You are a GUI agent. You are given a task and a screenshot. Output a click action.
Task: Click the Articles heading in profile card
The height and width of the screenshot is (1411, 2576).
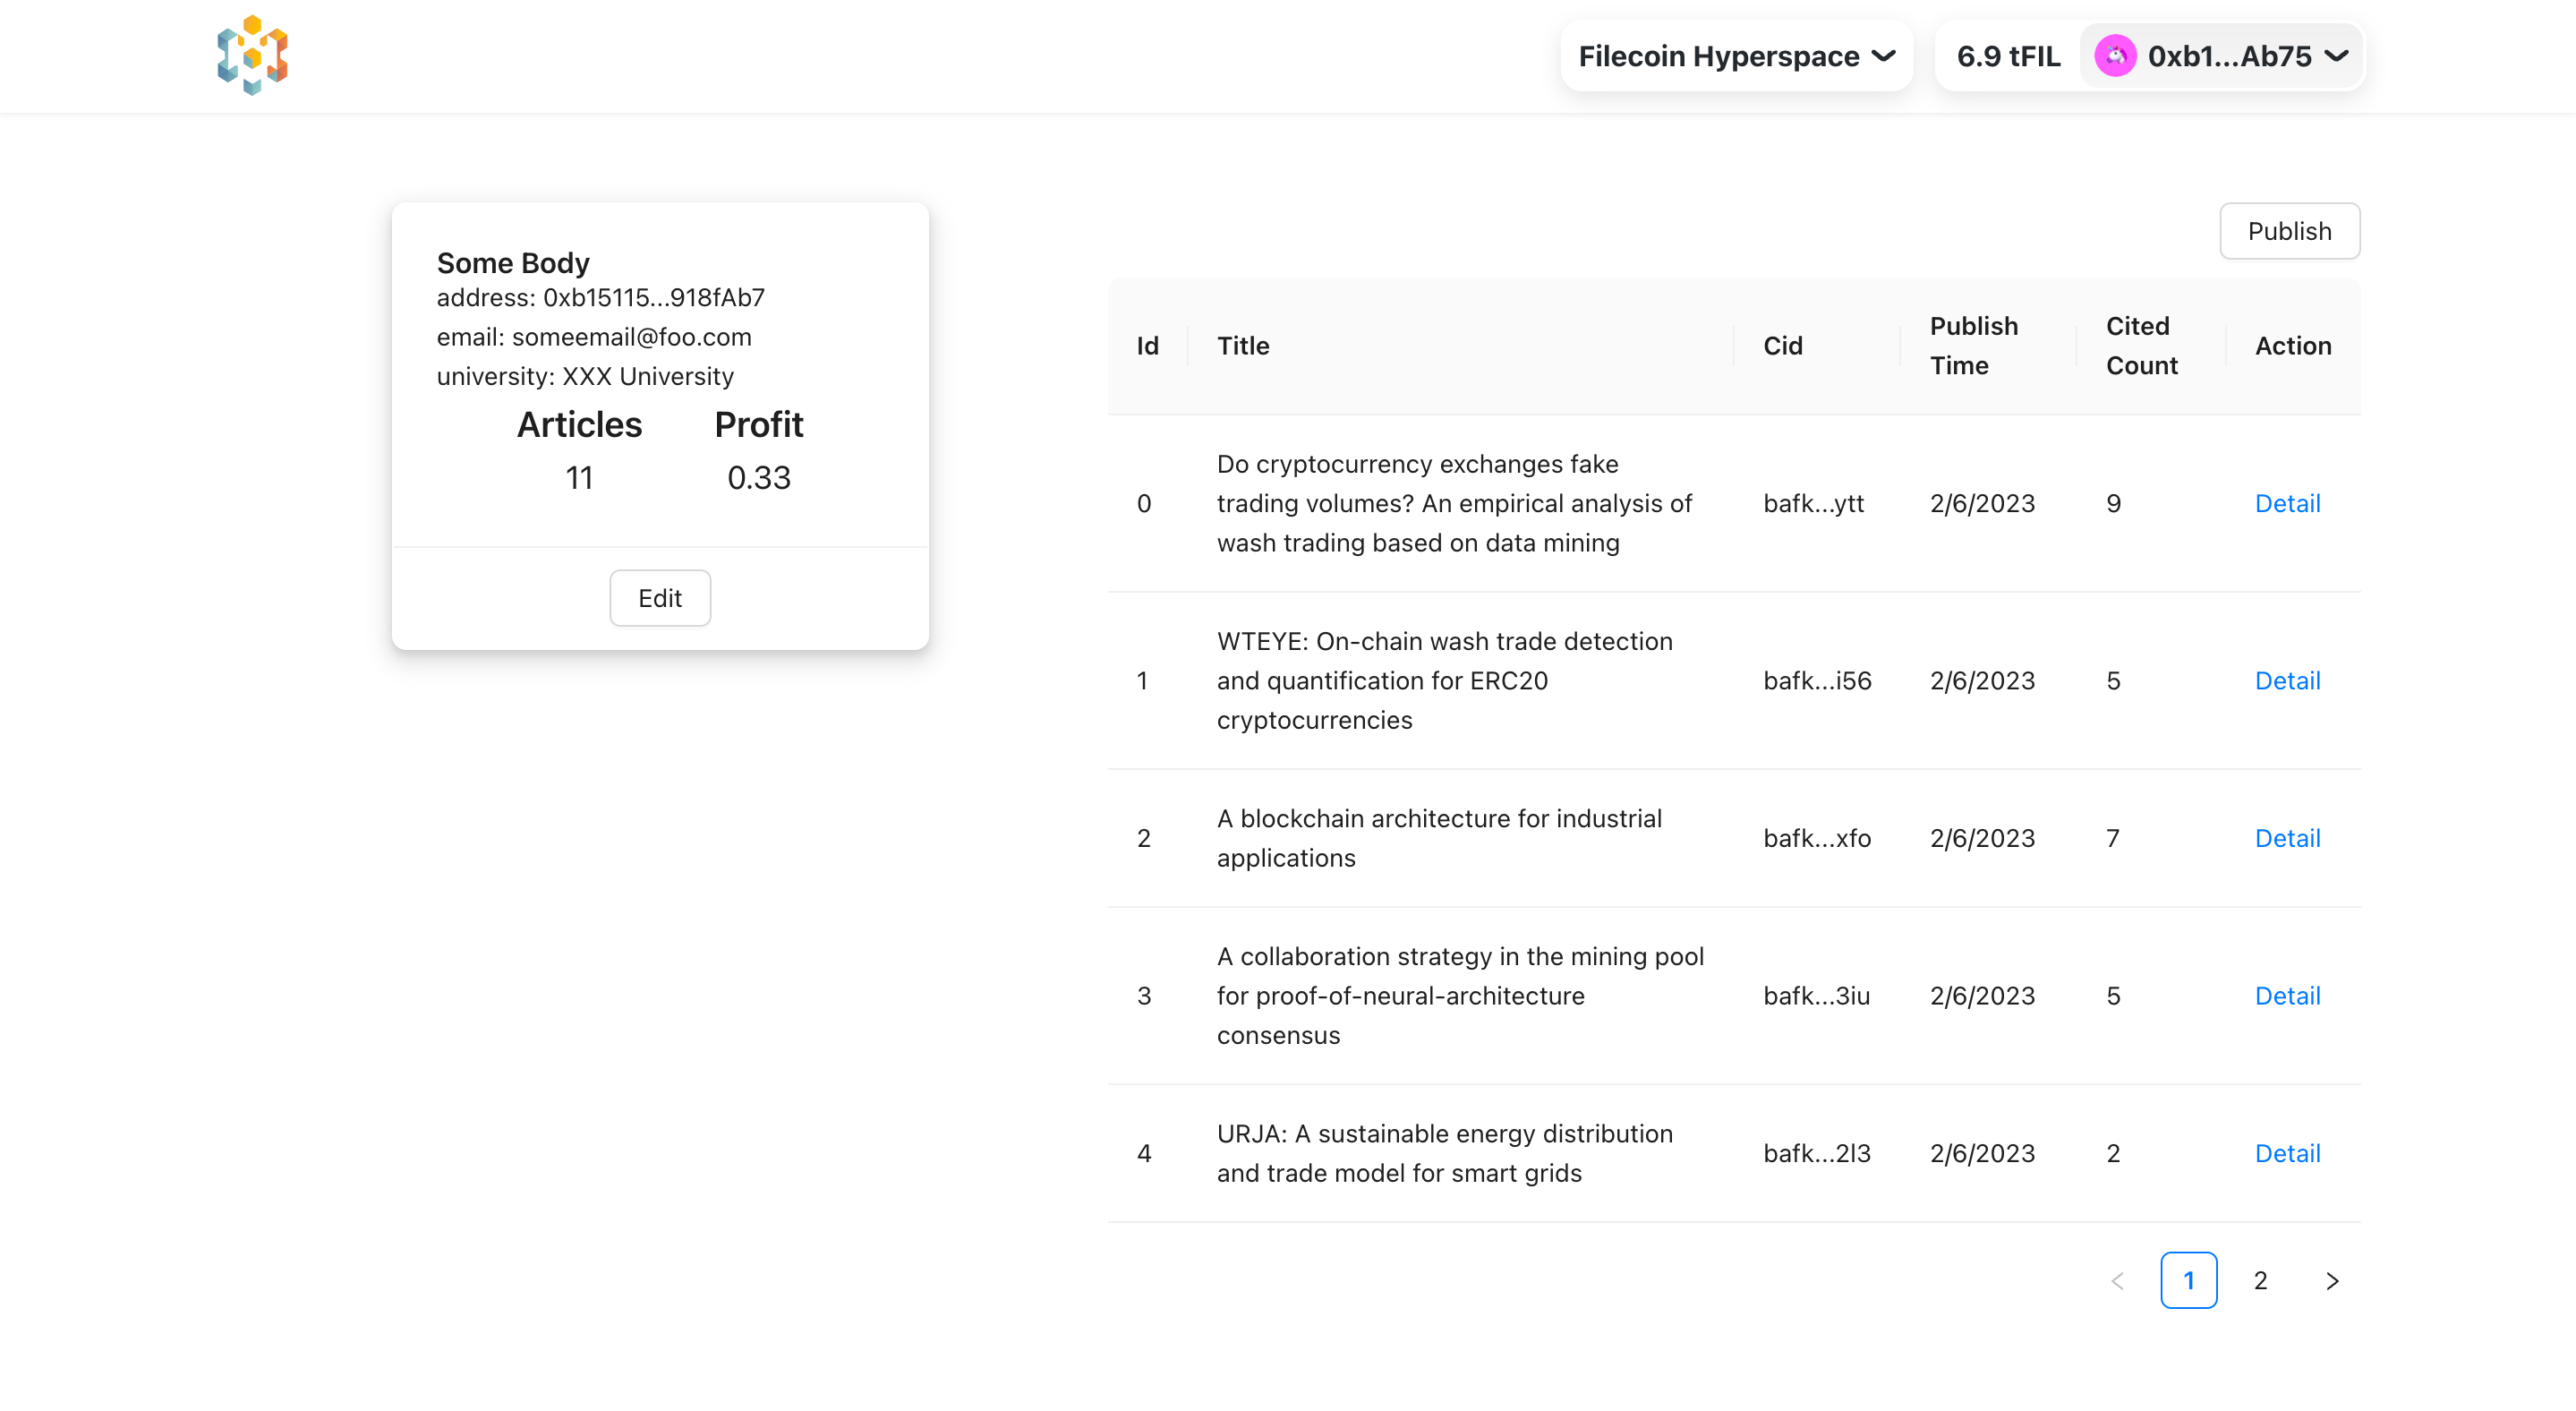[x=579, y=425]
